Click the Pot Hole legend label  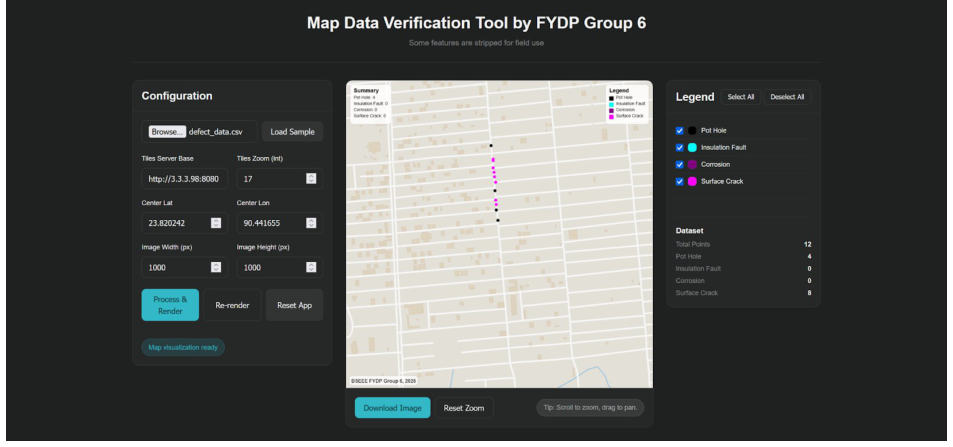tap(714, 131)
